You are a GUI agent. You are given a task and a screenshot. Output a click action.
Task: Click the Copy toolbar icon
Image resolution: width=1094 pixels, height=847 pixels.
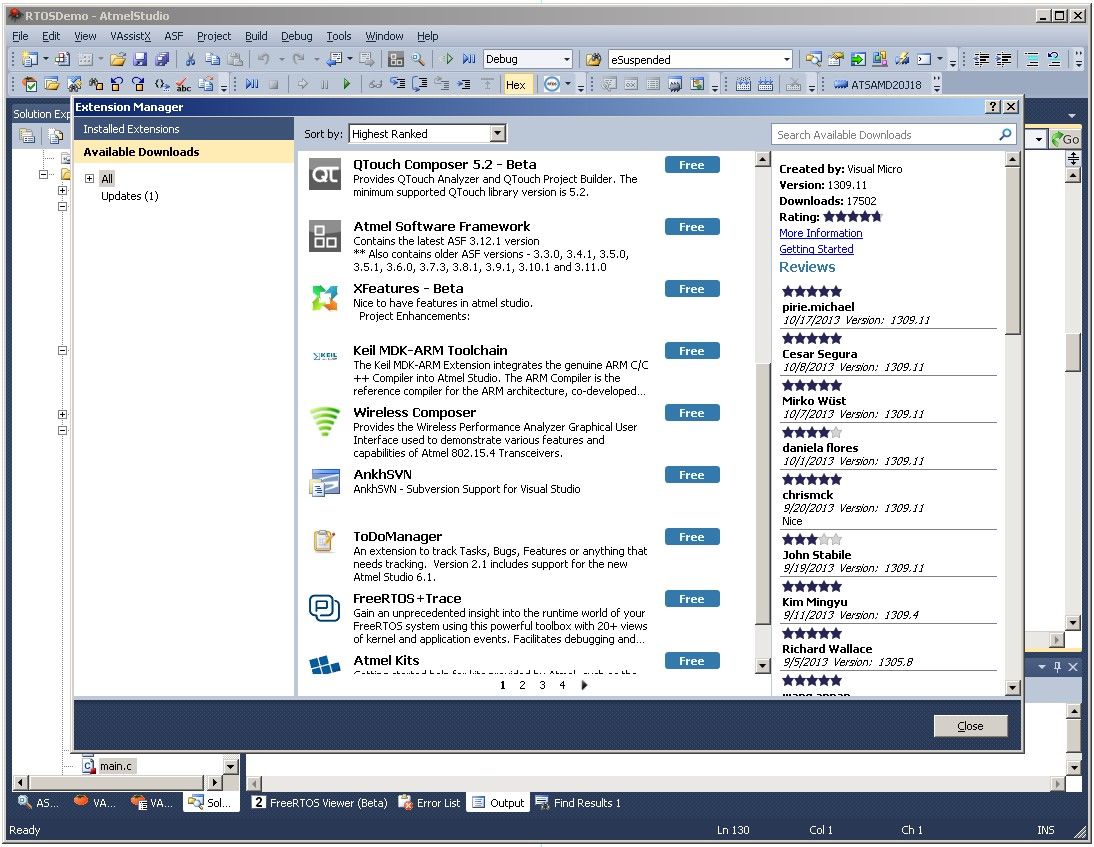213,60
